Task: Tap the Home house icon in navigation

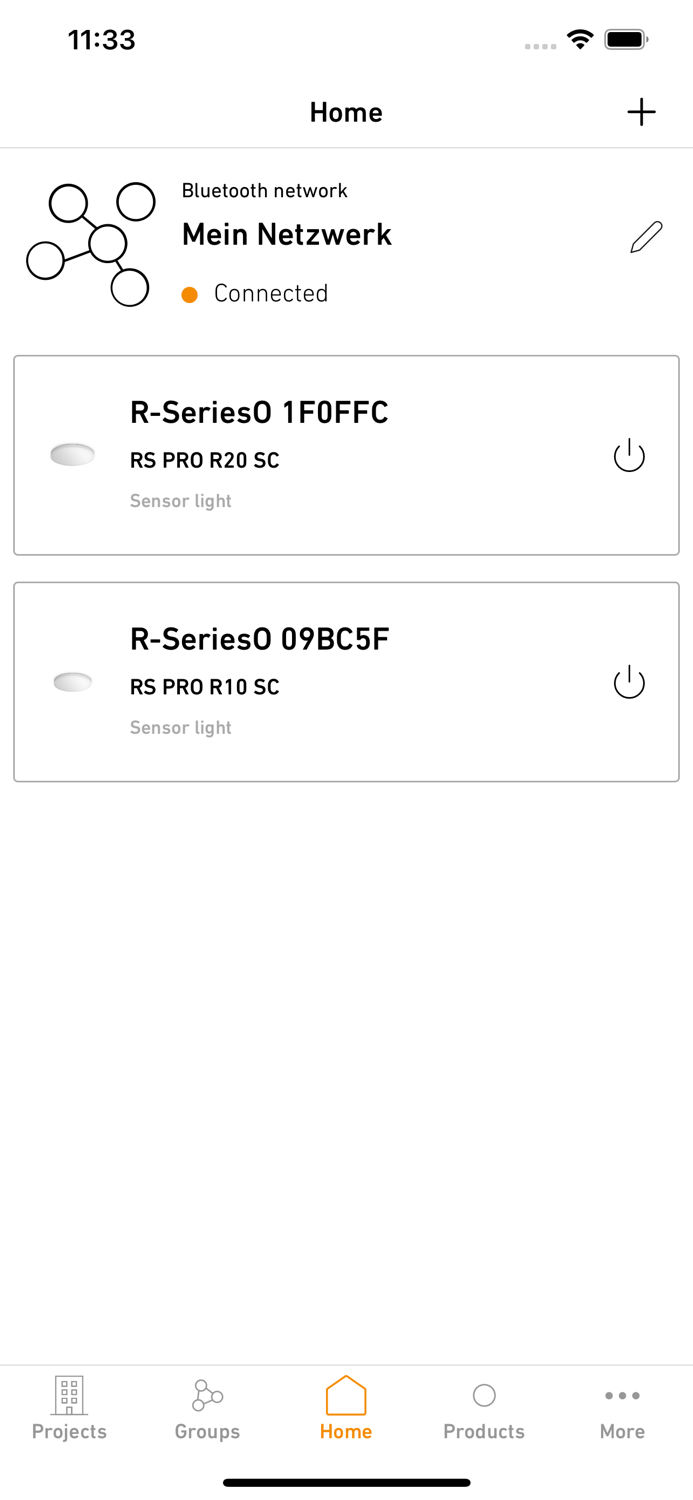Action: 346,1396
